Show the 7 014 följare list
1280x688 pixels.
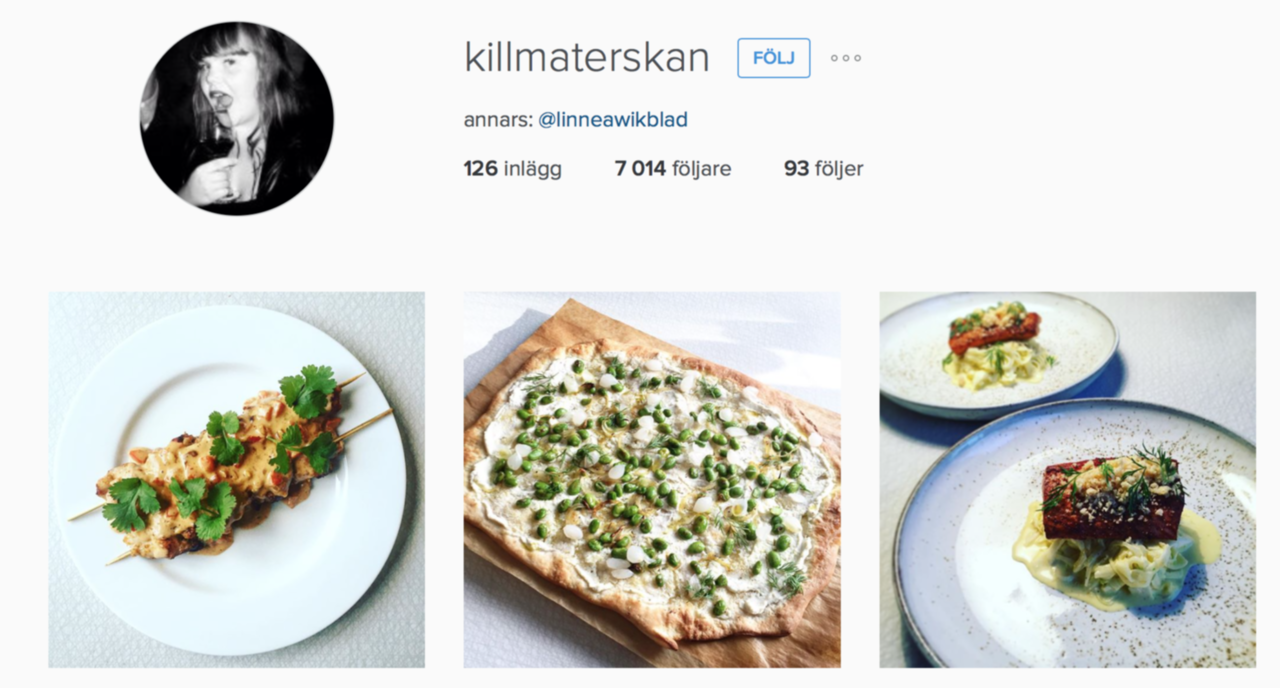click(x=673, y=169)
